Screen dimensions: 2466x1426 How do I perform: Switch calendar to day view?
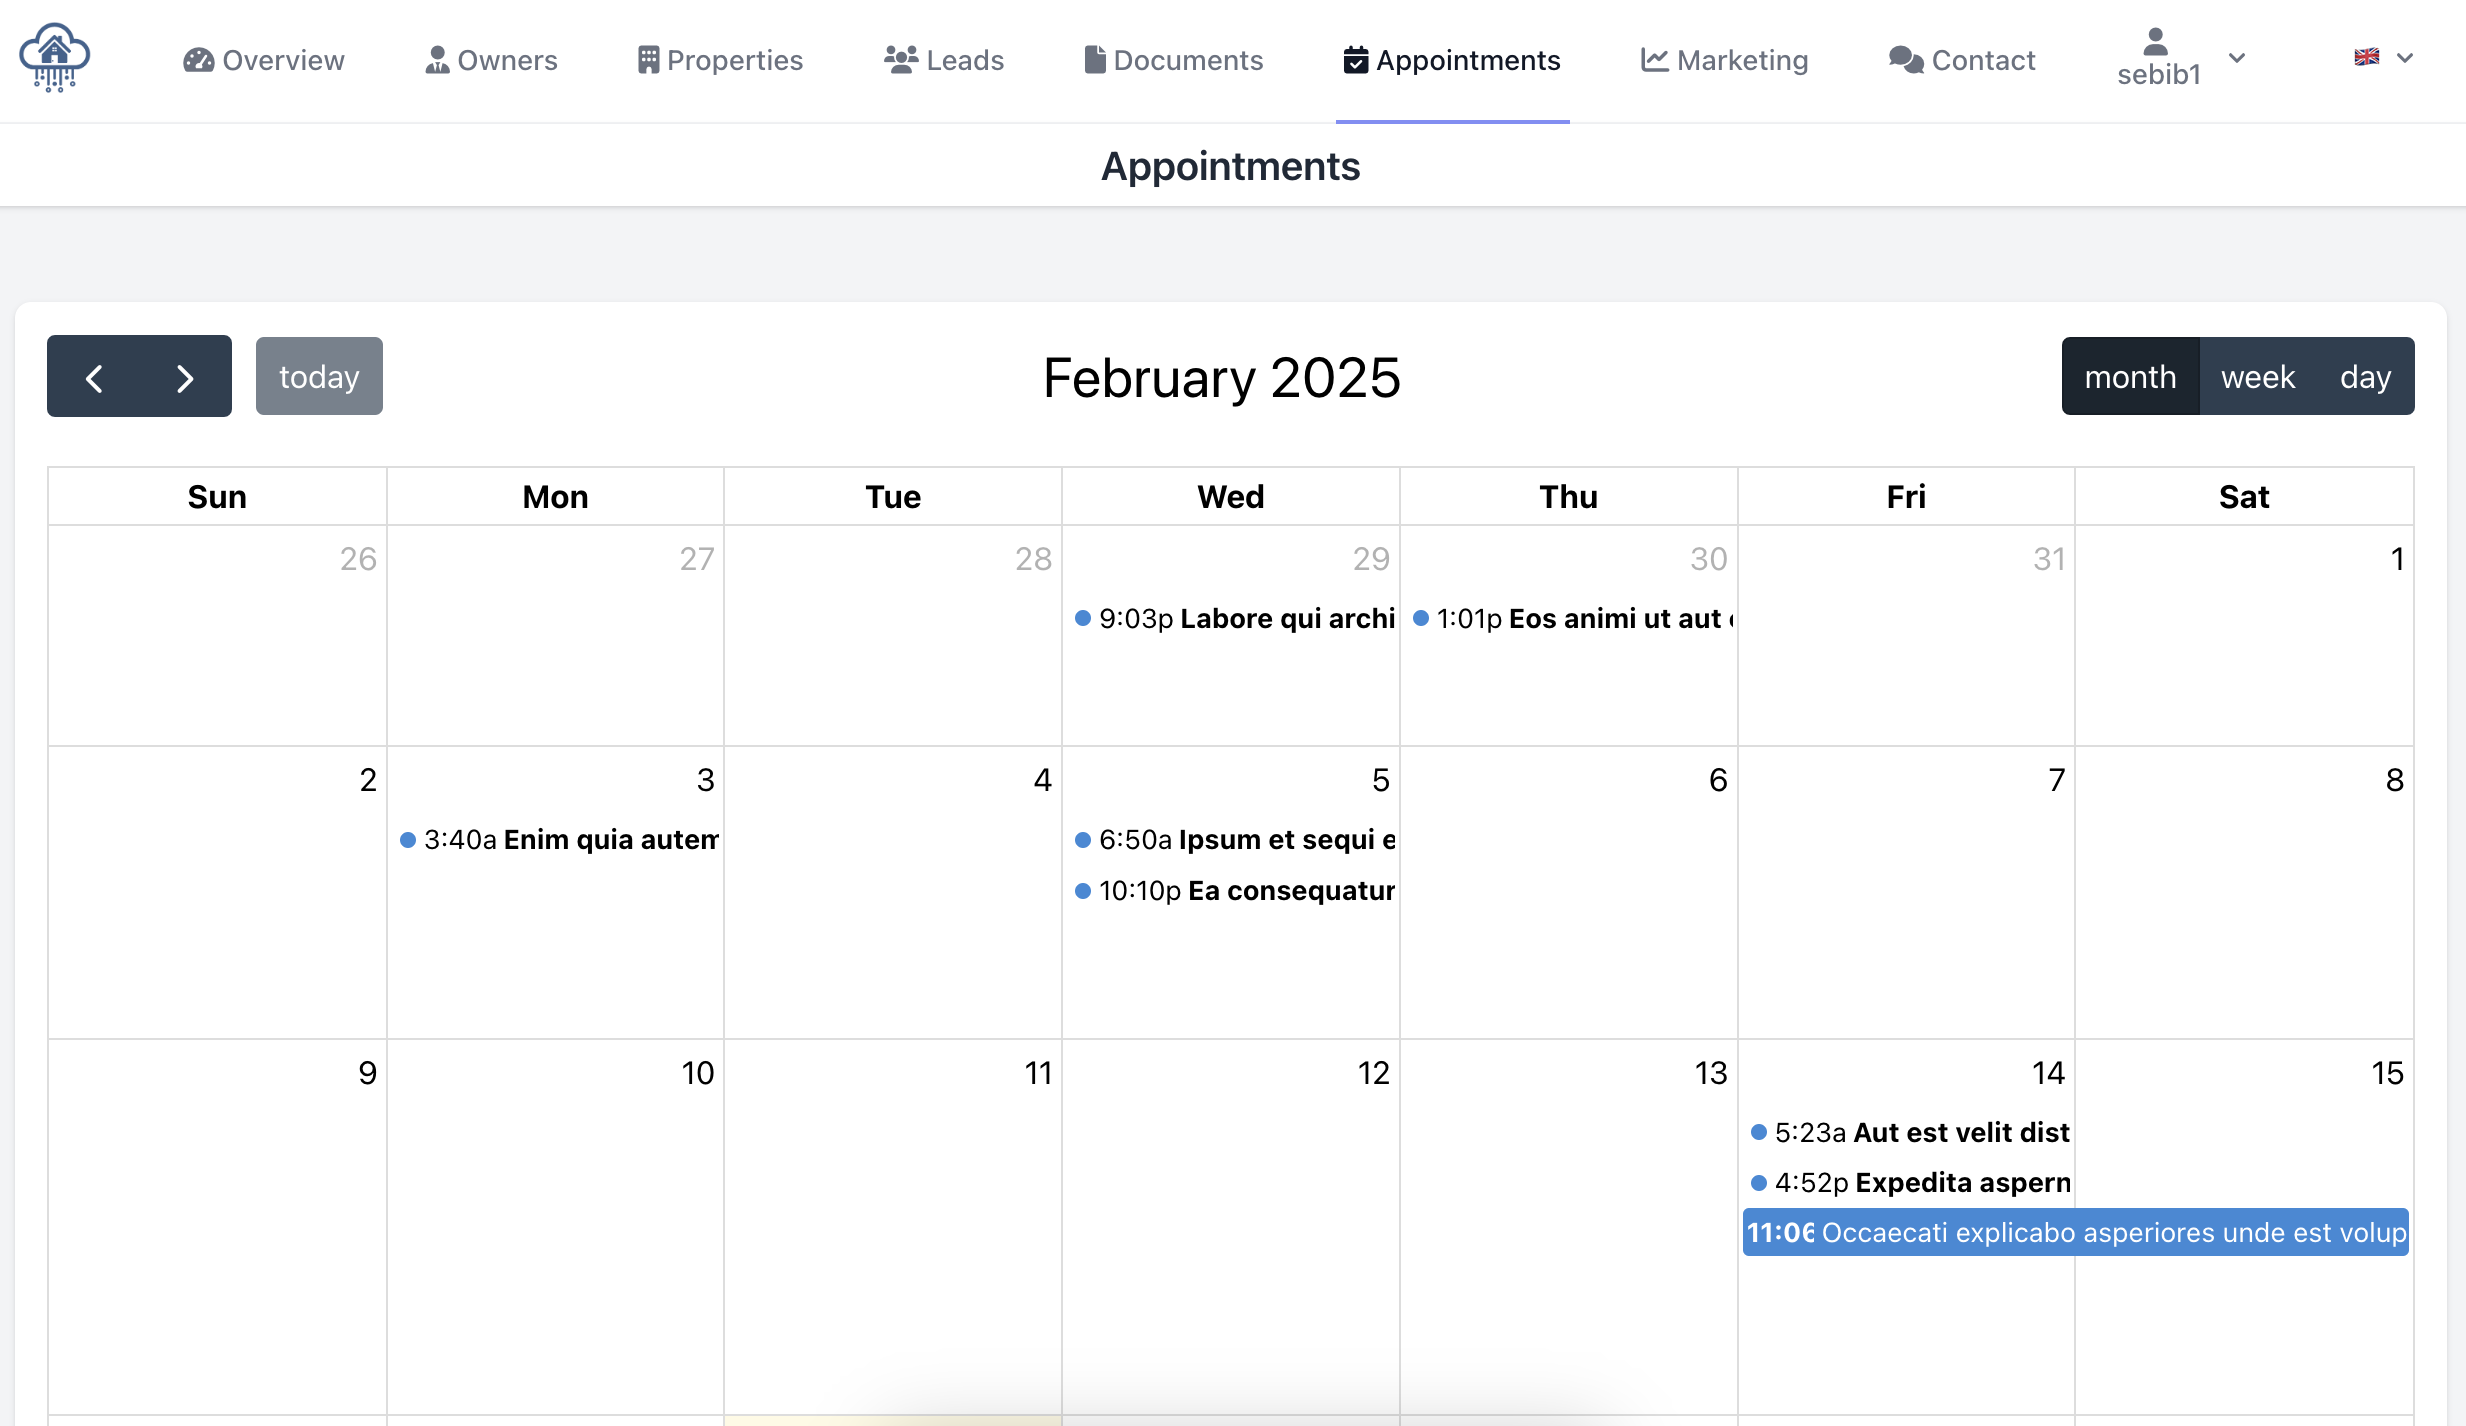click(x=2365, y=376)
